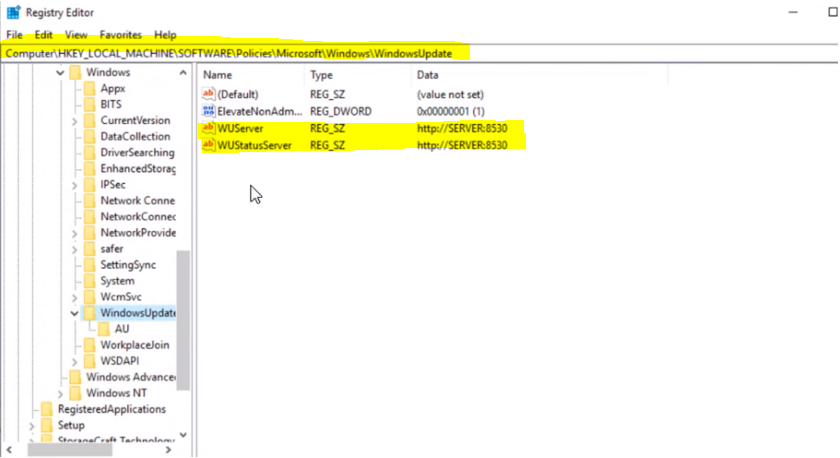Viewport: 840px width, 458px height.
Task: Click the safer folder icon
Action: click(x=90, y=249)
